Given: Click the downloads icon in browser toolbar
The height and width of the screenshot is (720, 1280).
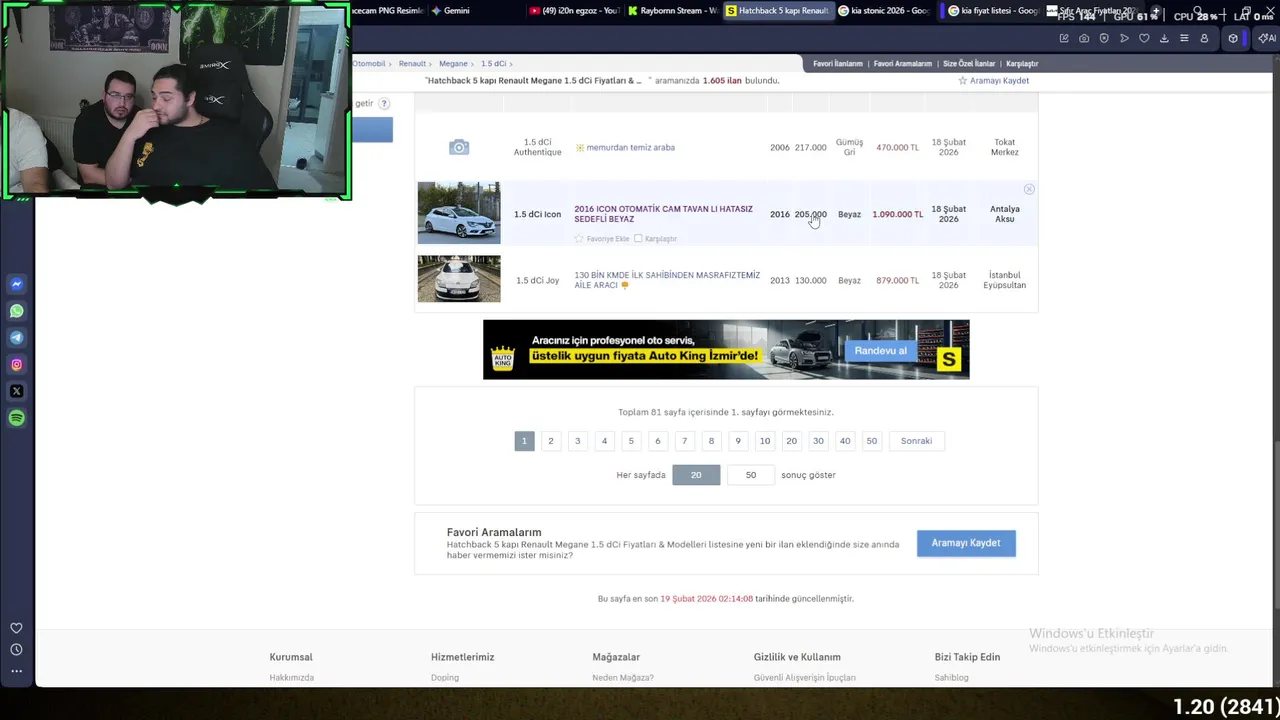Looking at the screenshot, I should pos(1164,38).
